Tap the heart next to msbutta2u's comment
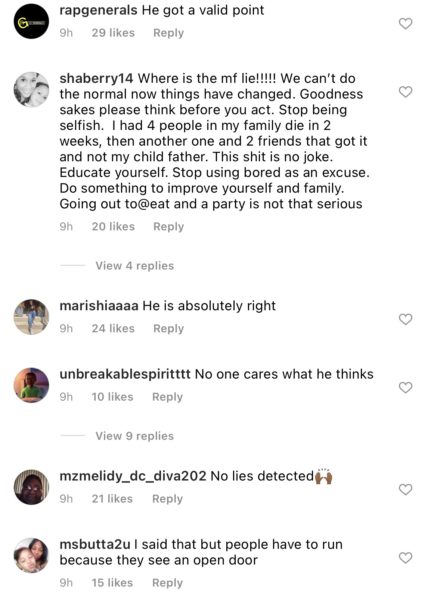Viewport: 437px width, 600px height. (x=406, y=558)
